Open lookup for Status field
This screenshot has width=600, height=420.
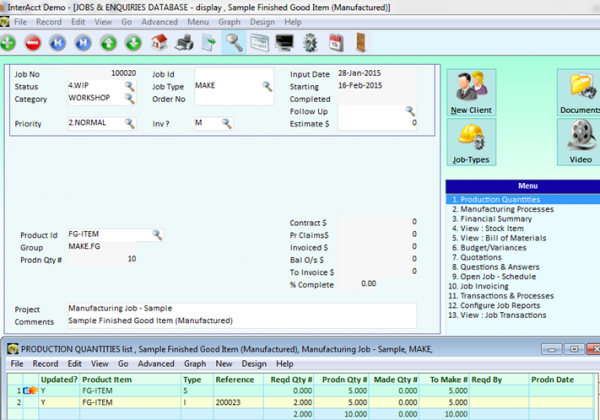(x=130, y=86)
